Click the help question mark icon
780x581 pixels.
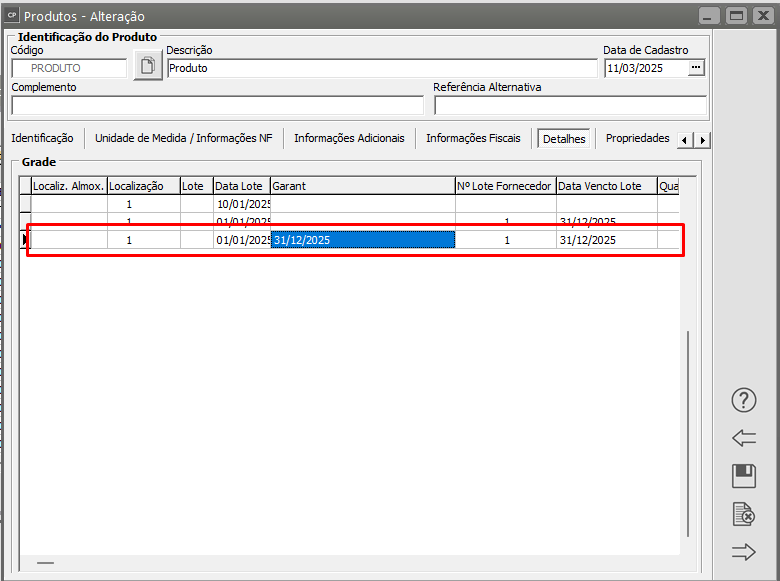pos(743,401)
